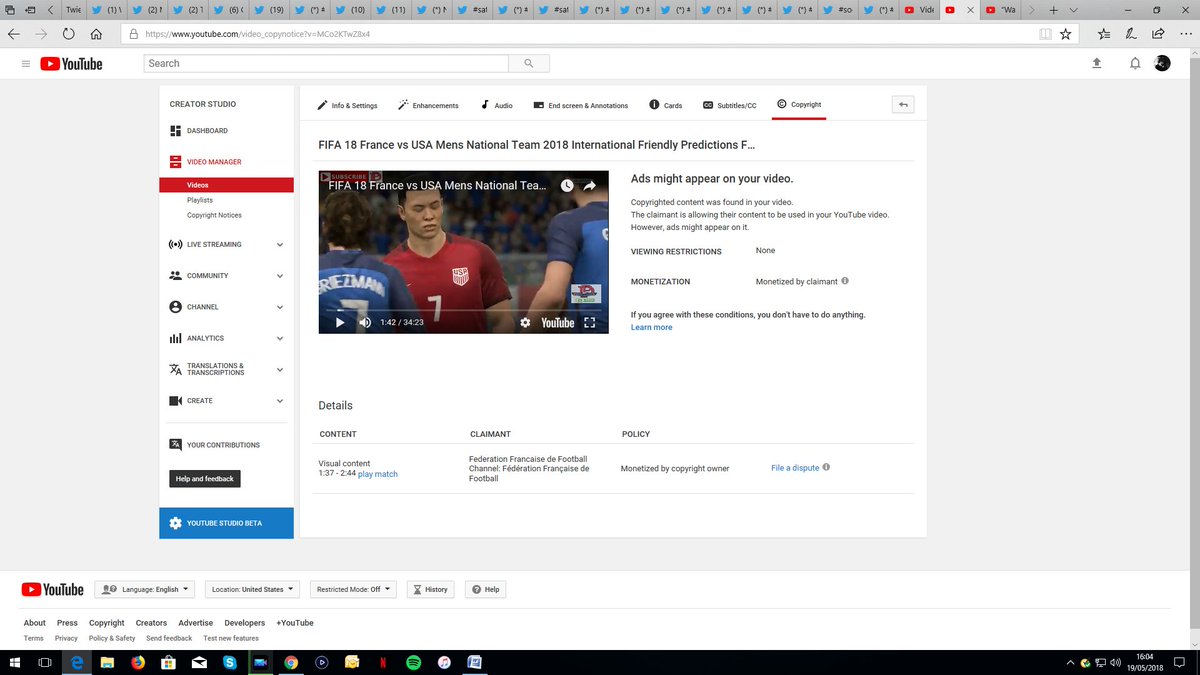Play the video preview
Screen dimensions: 1200x675
point(339,322)
